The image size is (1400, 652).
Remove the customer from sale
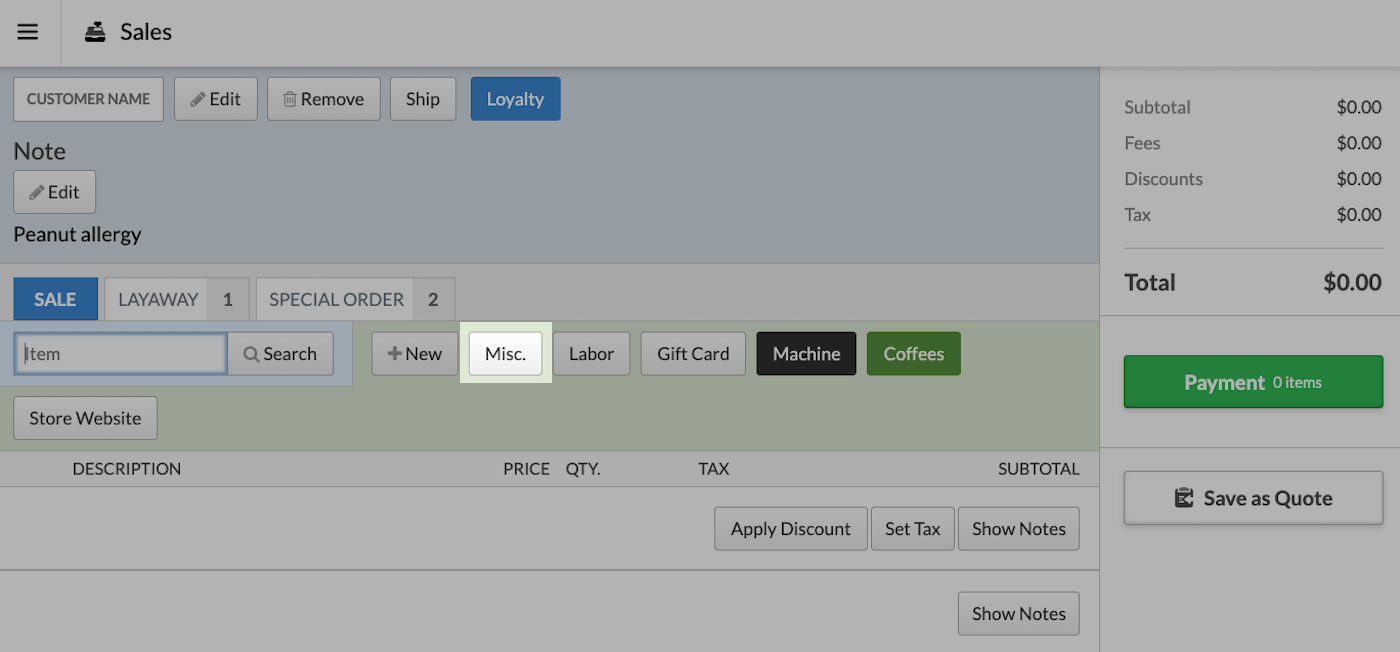point(323,99)
